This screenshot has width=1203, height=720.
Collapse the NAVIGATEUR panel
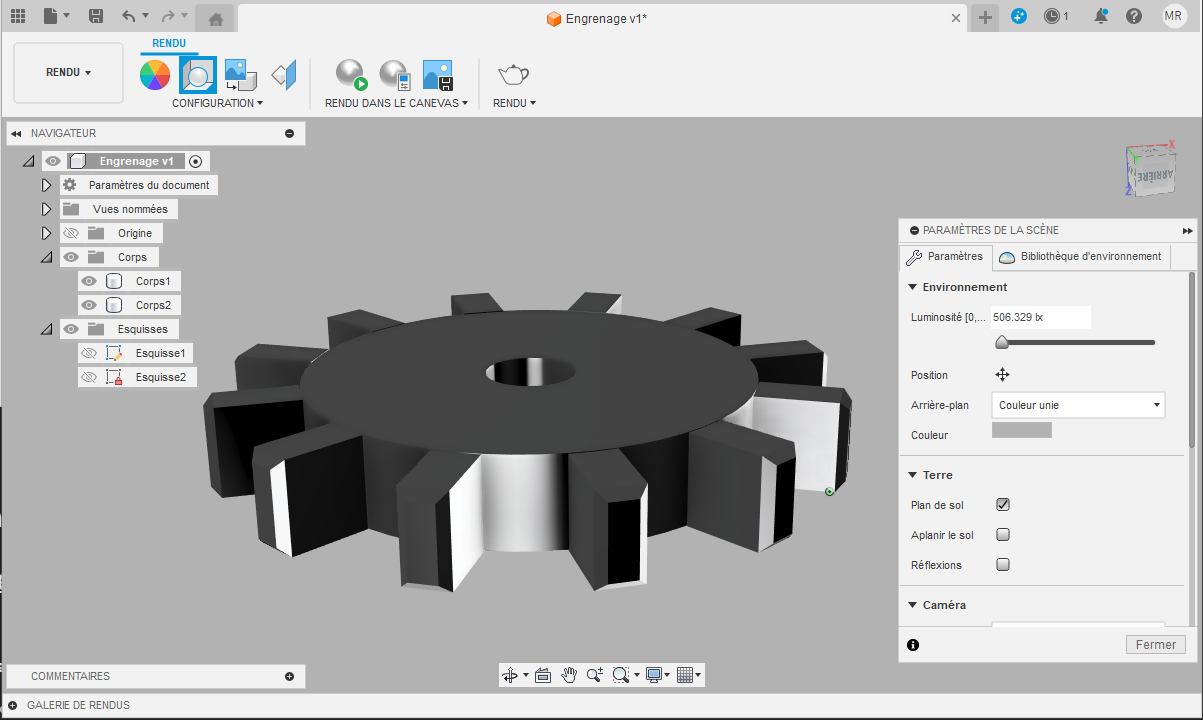coord(16,133)
